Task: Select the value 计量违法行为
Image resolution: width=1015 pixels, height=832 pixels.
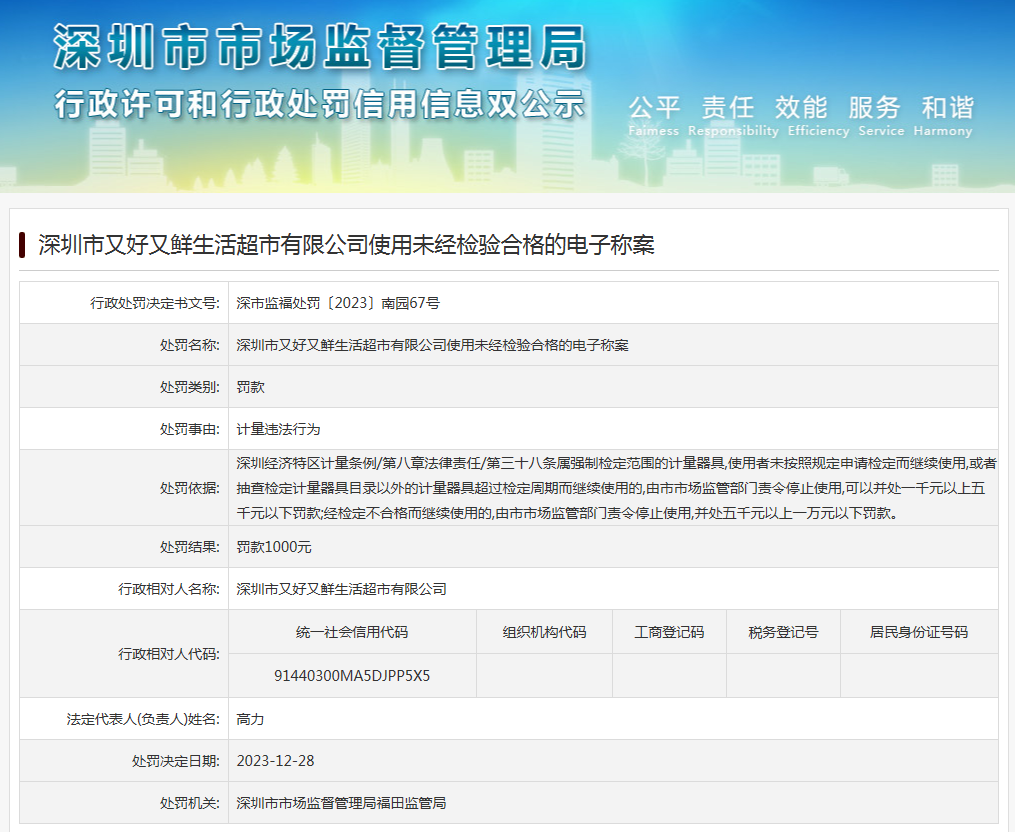Action: 278,429
